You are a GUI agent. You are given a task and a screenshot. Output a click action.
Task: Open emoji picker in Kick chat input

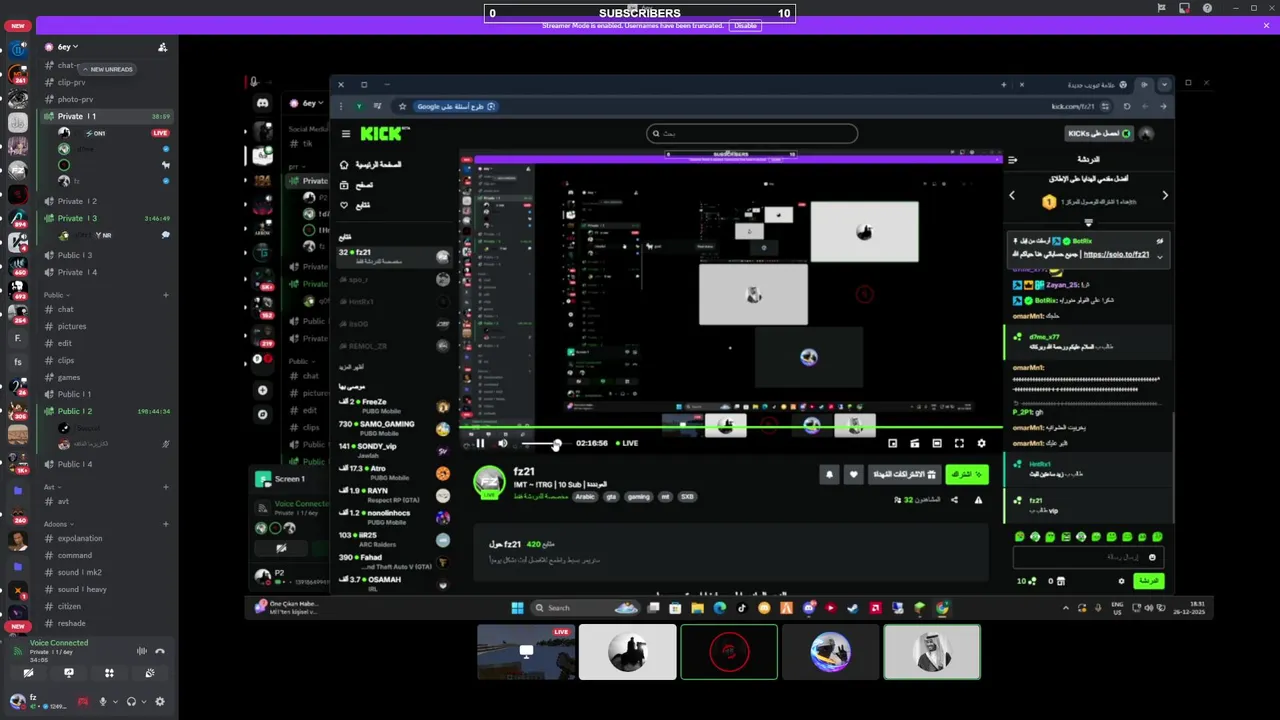point(1152,557)
